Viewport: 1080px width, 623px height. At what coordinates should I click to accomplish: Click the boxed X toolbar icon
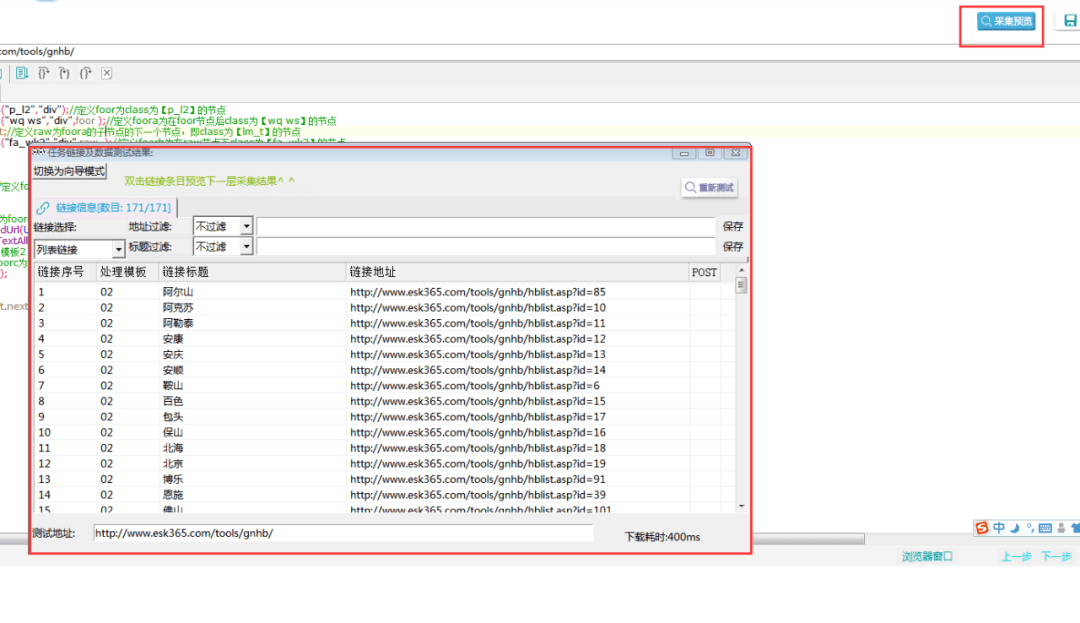click(x=107, y=73)
